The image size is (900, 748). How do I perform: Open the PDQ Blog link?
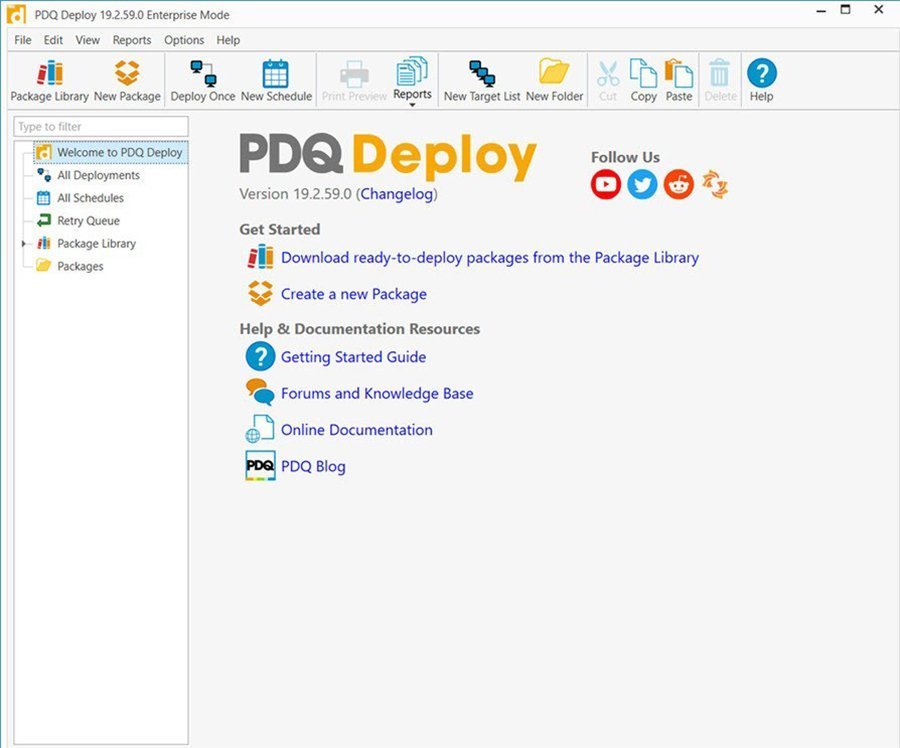[313, 466]
